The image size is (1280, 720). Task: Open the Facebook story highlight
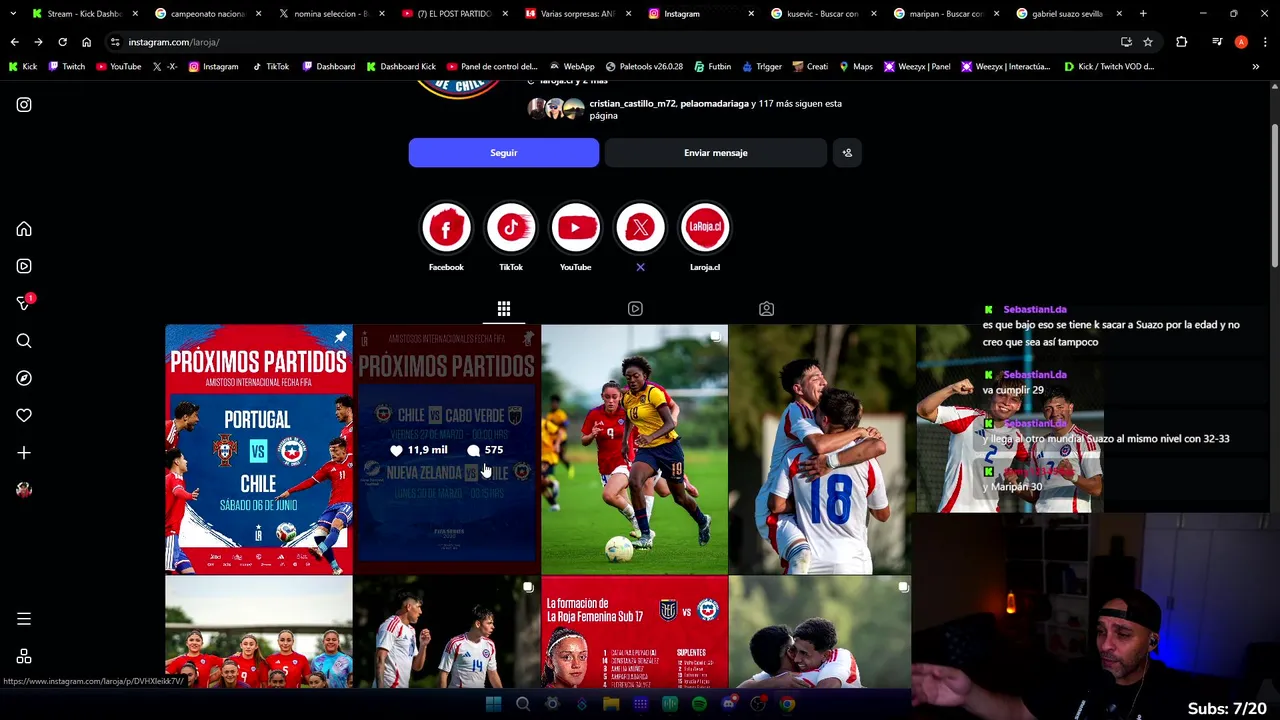pos(446,228)
